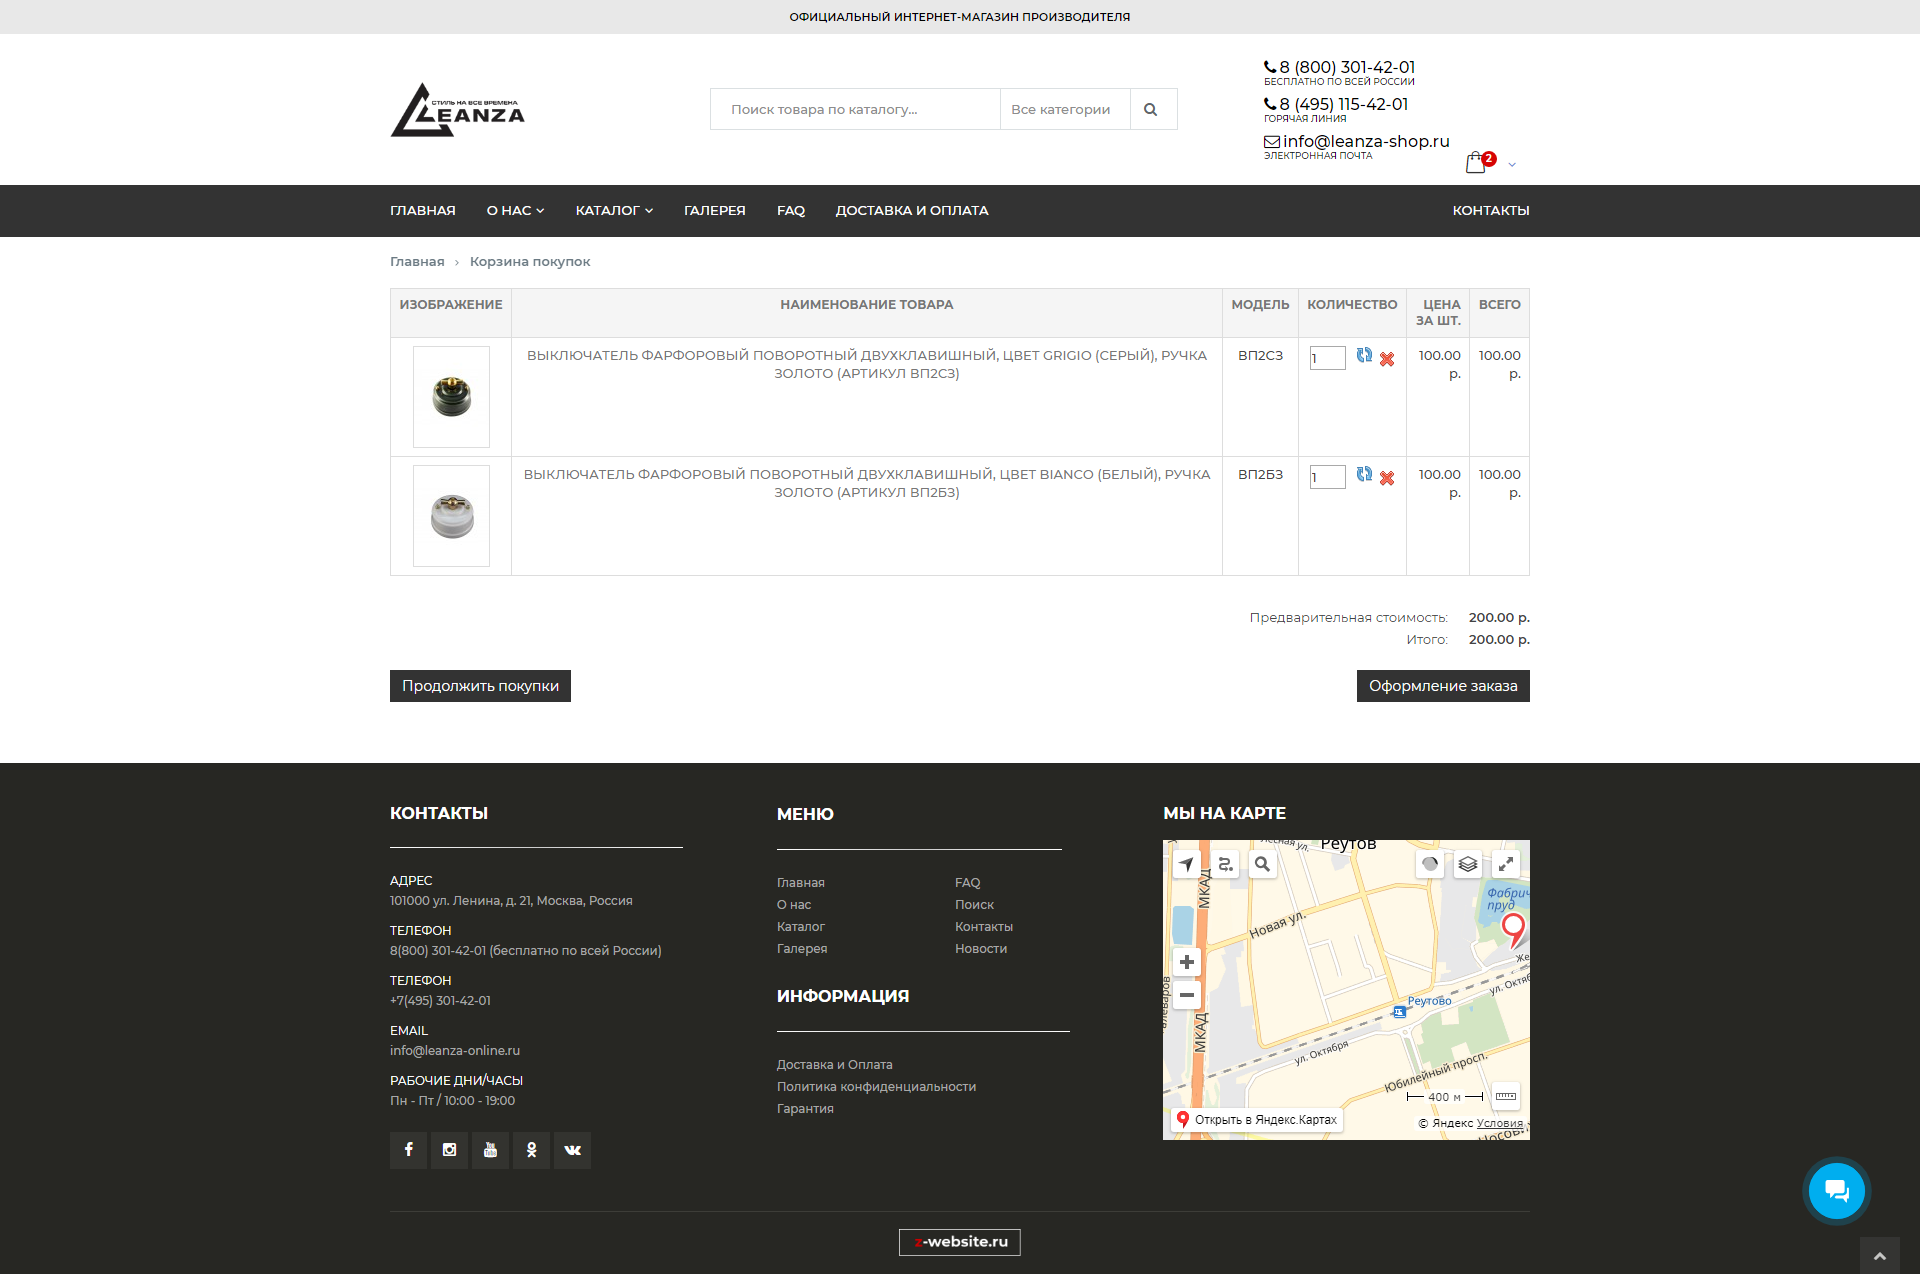Open the КОНТАКТЫ menu item
The width and height of the screenshot is (1920, 1274).
(x=1490, y=210)
